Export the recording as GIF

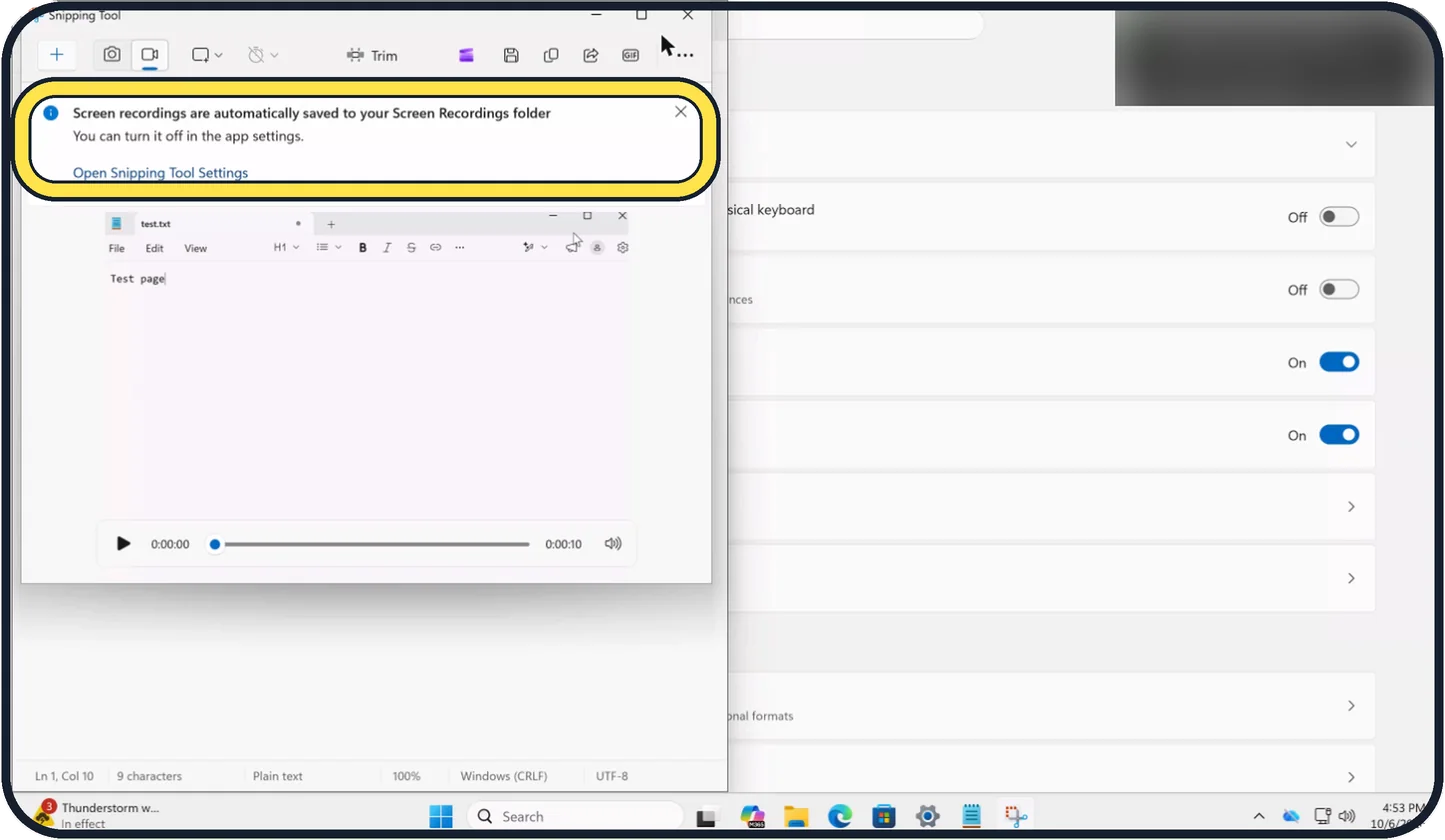pyautogui.click(x=630, y=56)
